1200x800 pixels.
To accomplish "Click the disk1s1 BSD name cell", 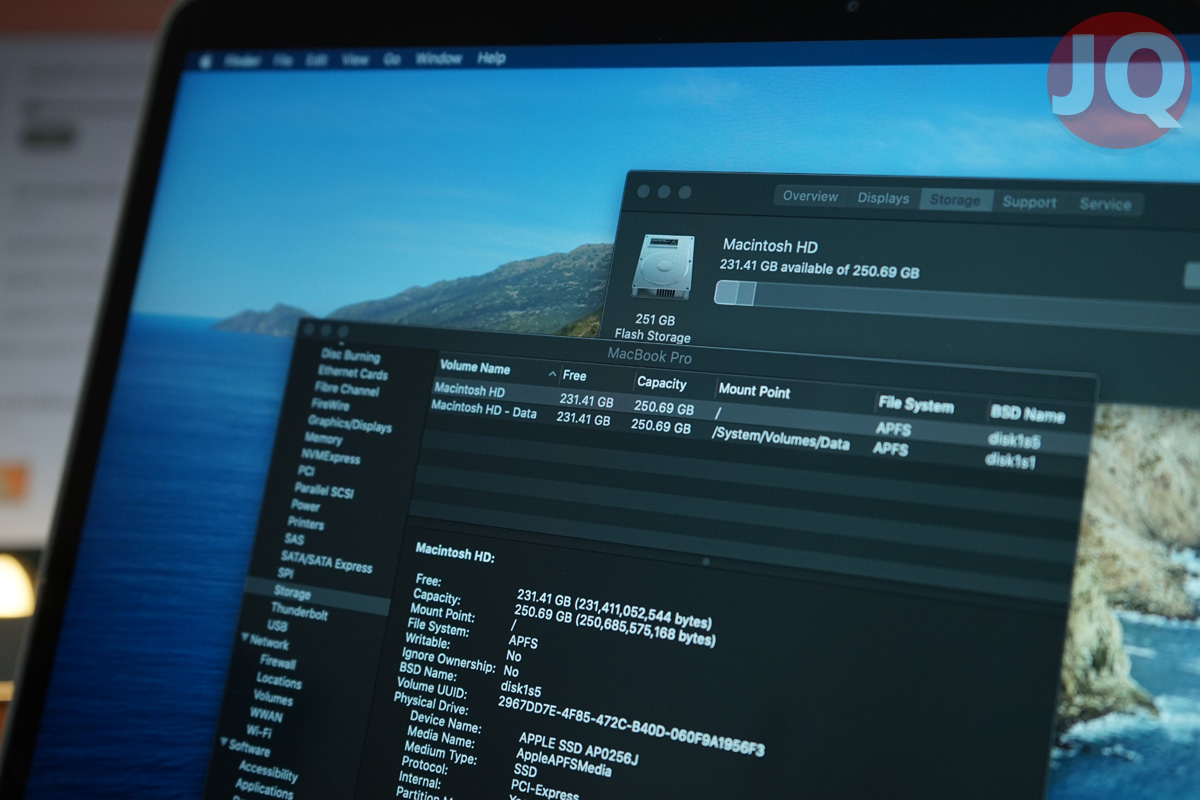I will point(1010,460).
